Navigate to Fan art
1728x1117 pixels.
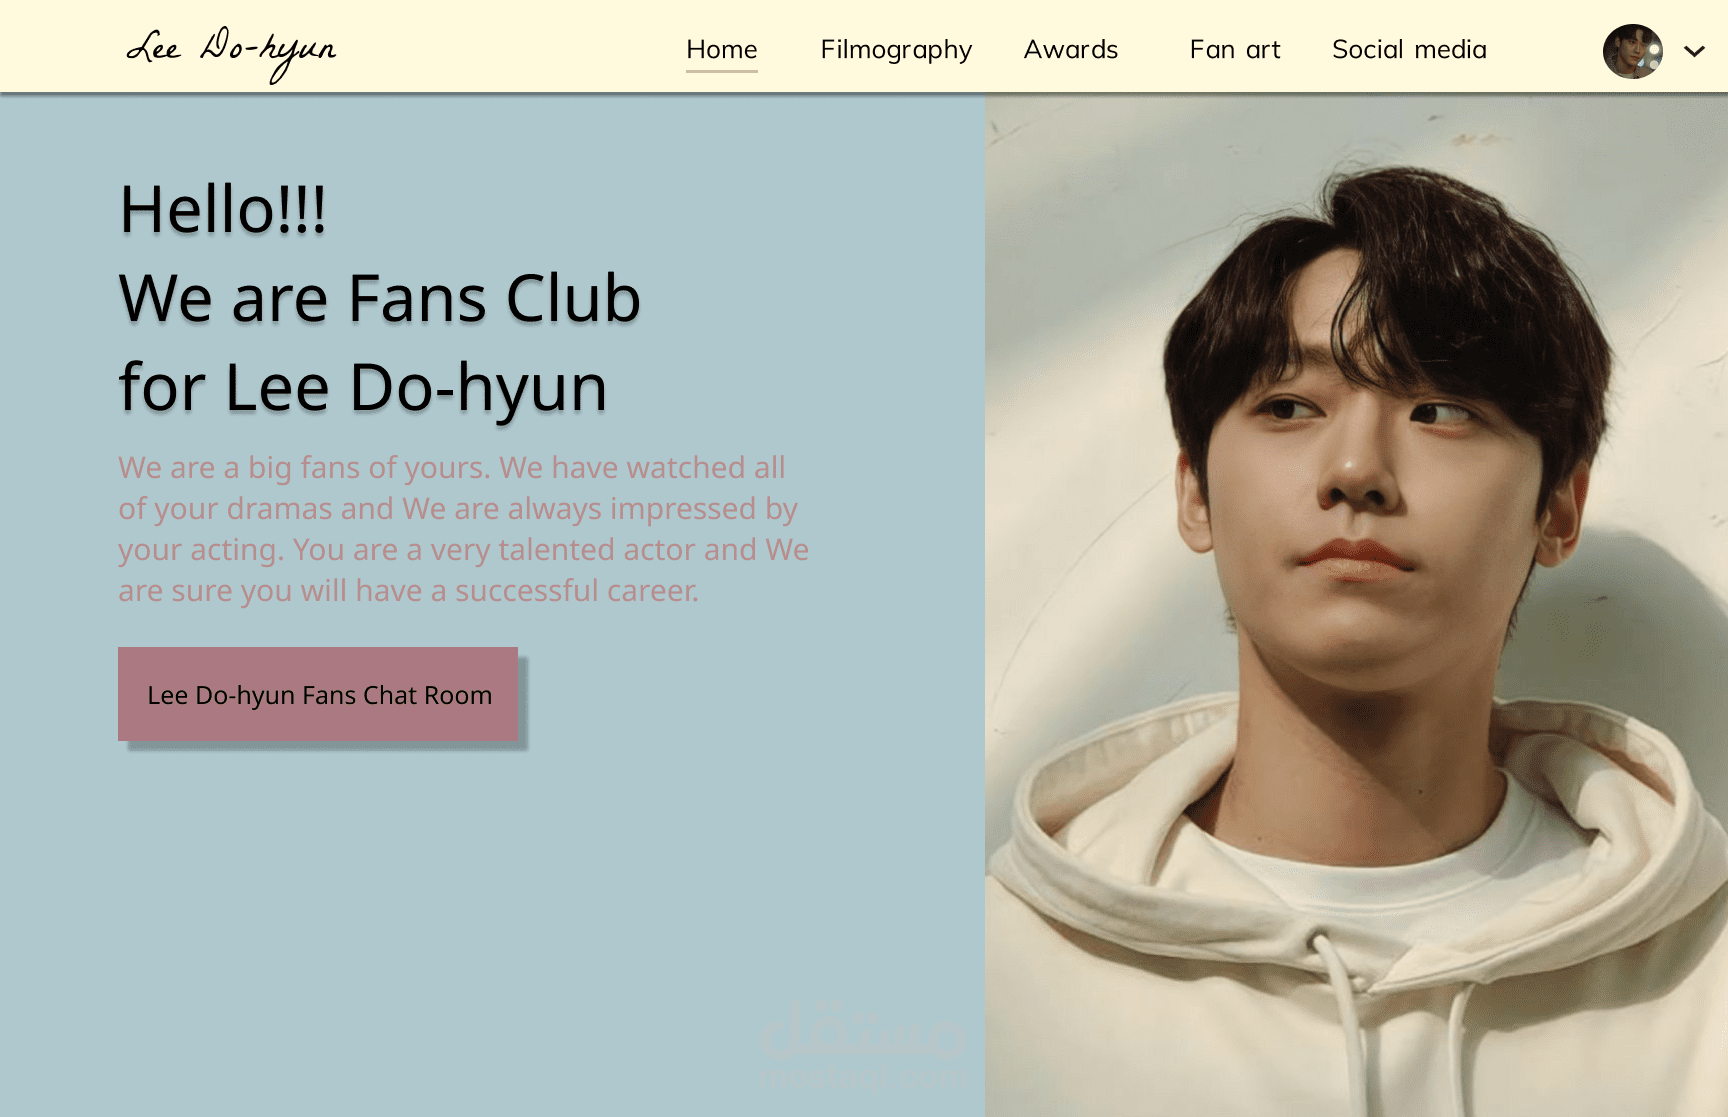point(1235,49)
